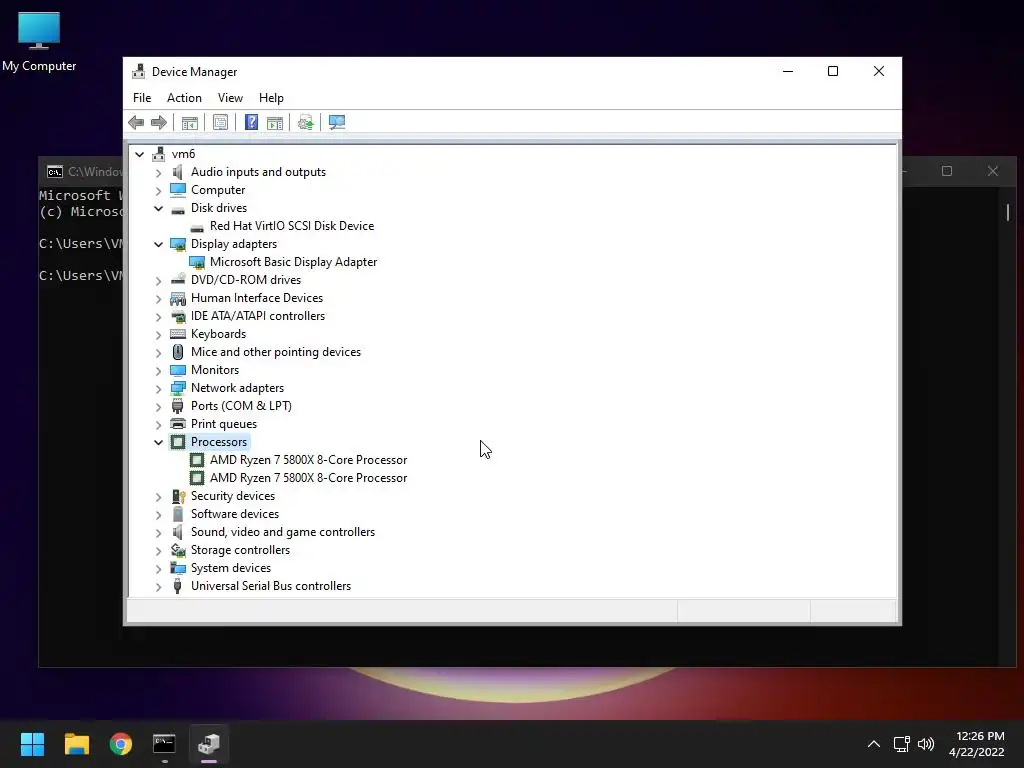Switch to Command Prompt on taskbar
1024x768 pixels.
pos(165,744)
